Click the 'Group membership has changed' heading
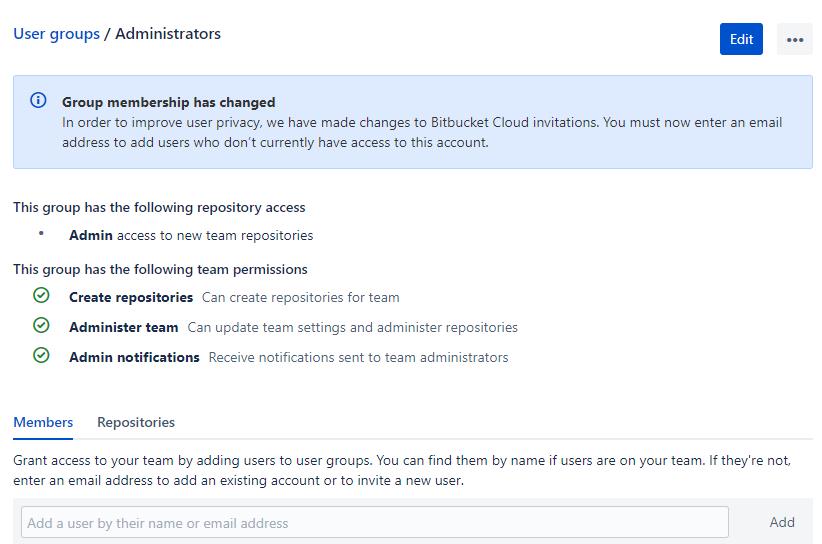Viewport: 822px width, 544px height. coord(168,102)
